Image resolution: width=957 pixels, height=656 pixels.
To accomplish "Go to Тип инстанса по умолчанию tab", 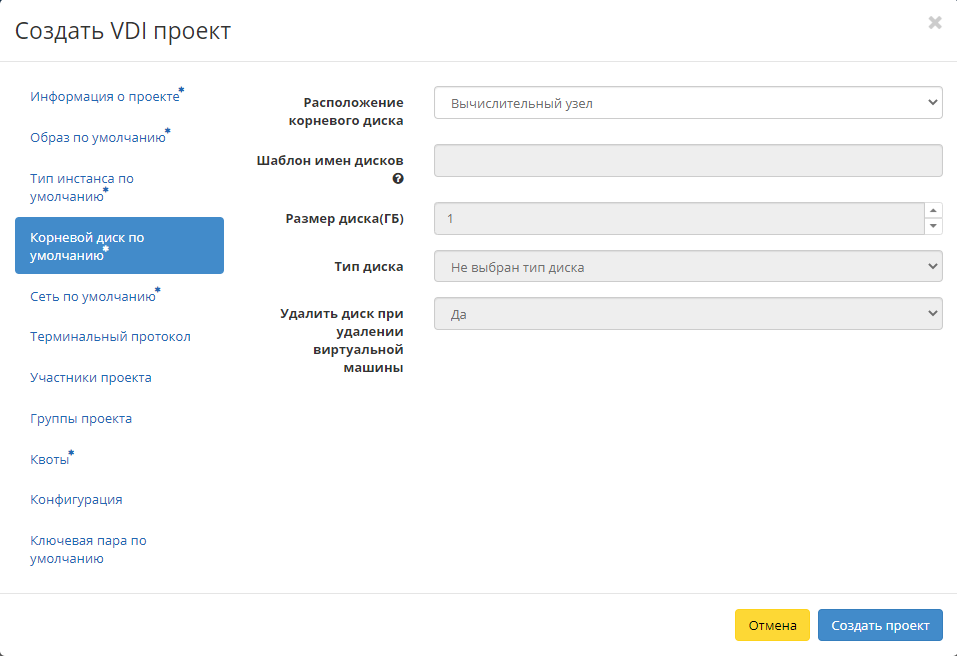I will coord(82,187).
